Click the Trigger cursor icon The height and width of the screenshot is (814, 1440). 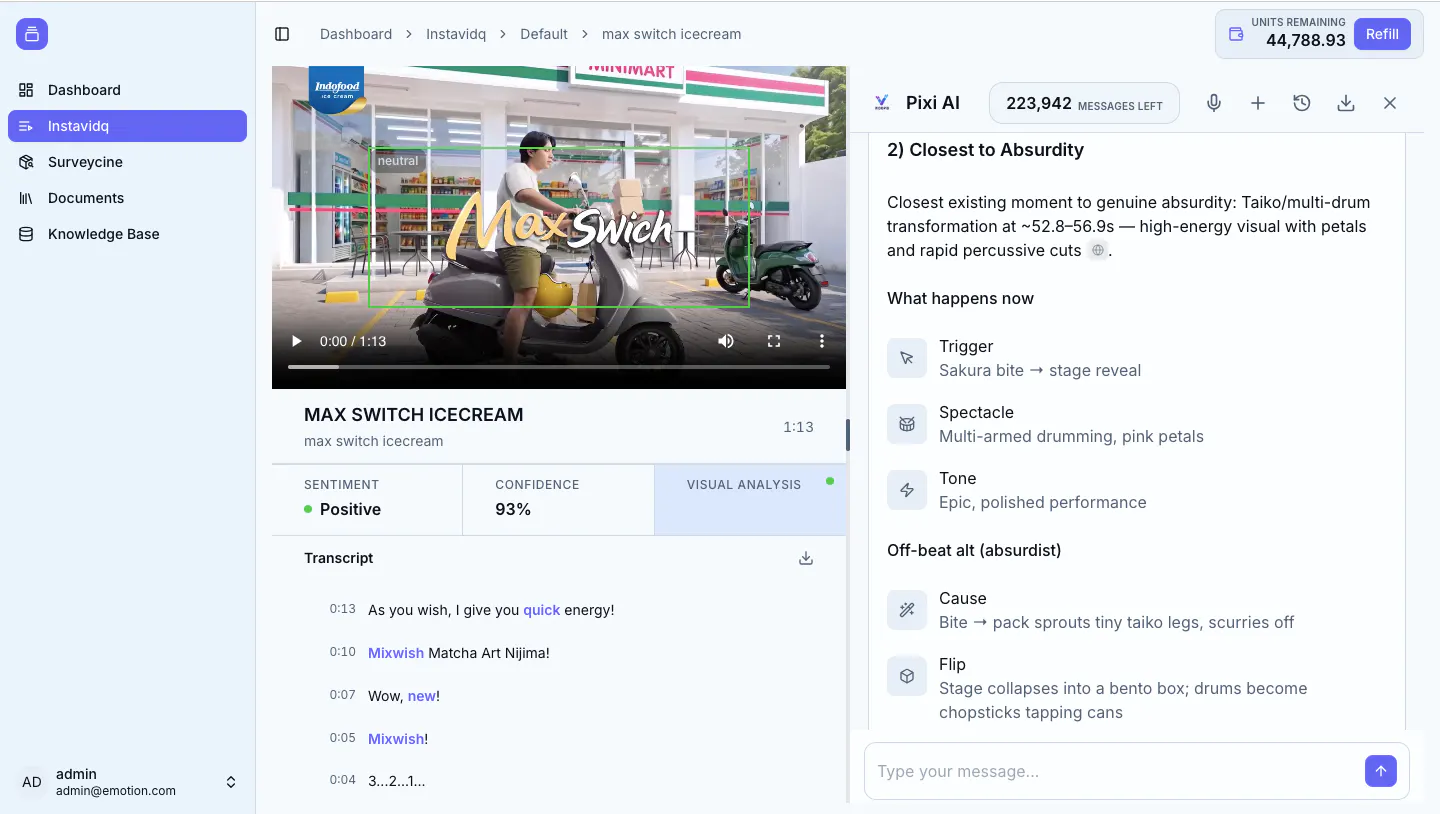[x=907, y=358]
